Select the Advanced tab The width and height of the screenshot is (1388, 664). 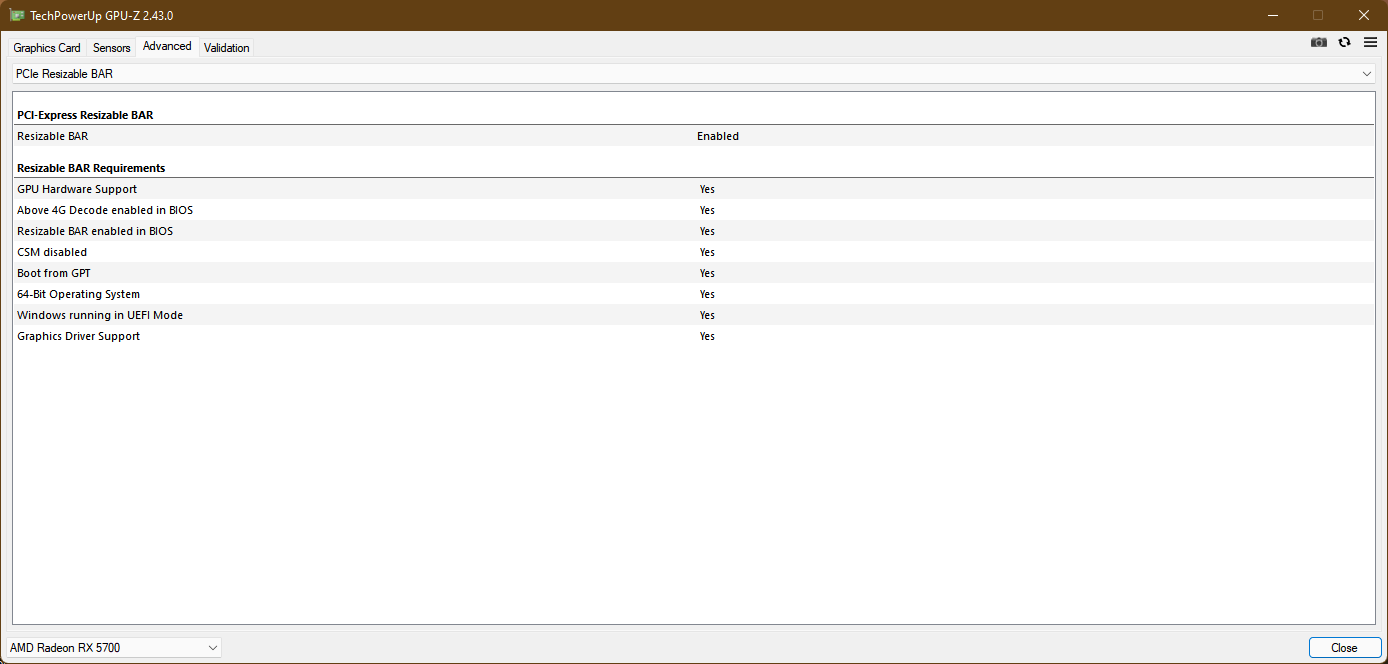(x=167, y=46)
